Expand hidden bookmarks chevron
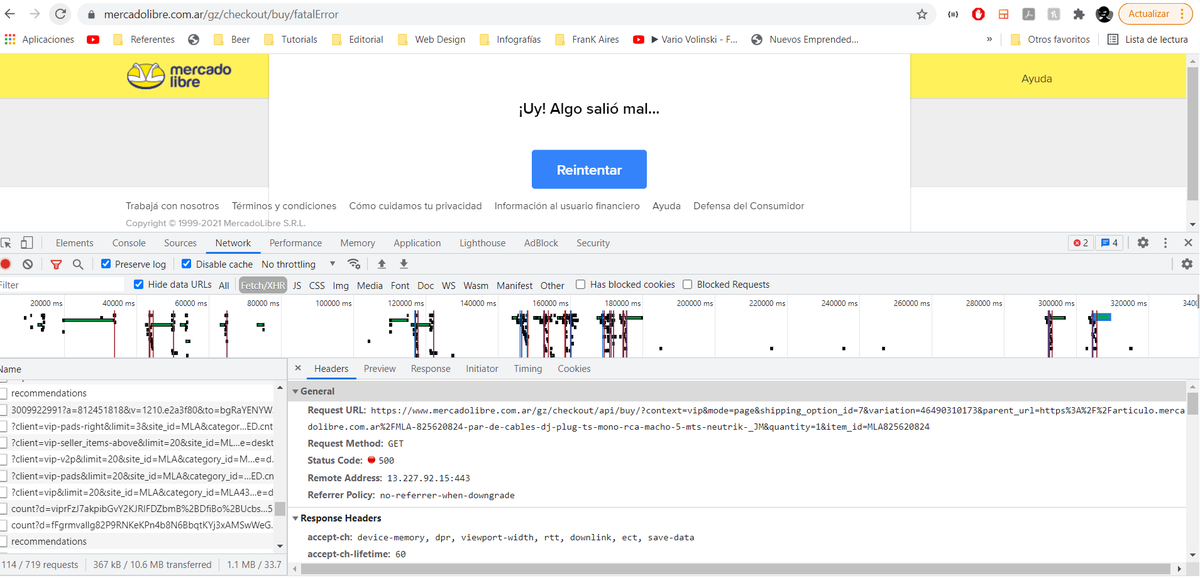This screenshot has width=1200, height=578. (989, 40)
